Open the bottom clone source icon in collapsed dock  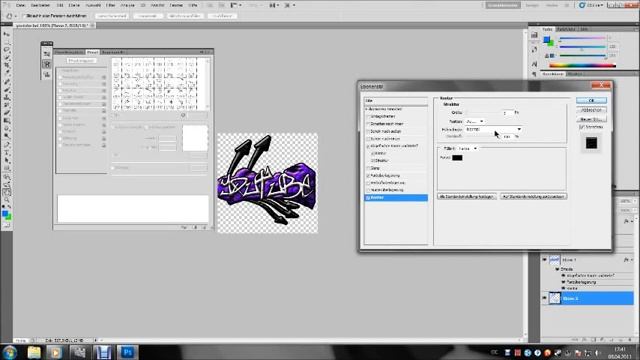point(47,74)
